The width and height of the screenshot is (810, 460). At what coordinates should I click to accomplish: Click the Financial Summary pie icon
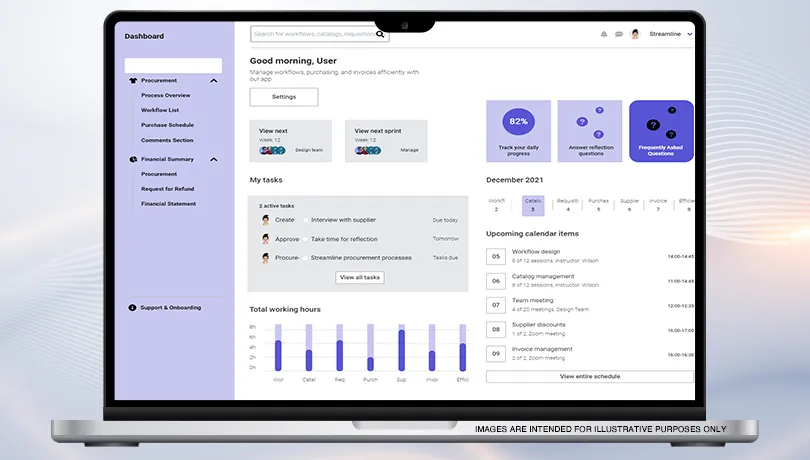point(133,159)
